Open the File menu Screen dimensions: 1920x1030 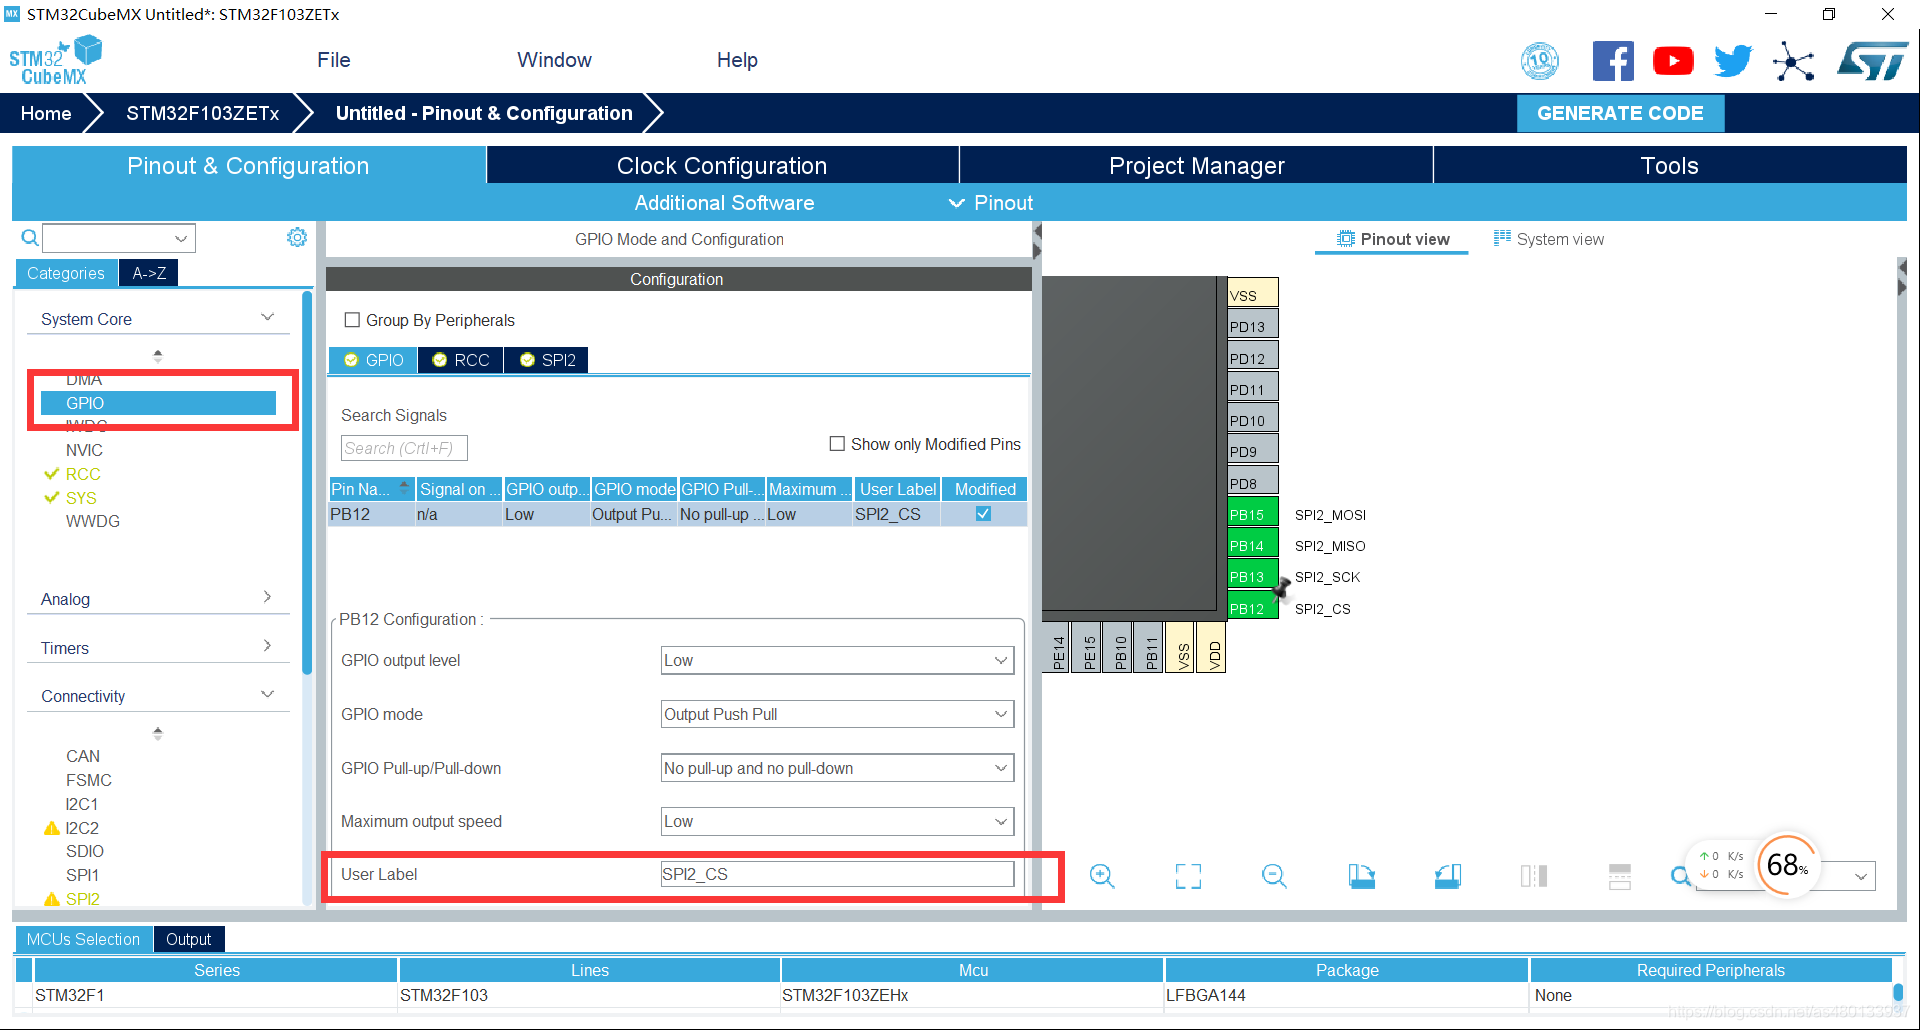(333, 60)
